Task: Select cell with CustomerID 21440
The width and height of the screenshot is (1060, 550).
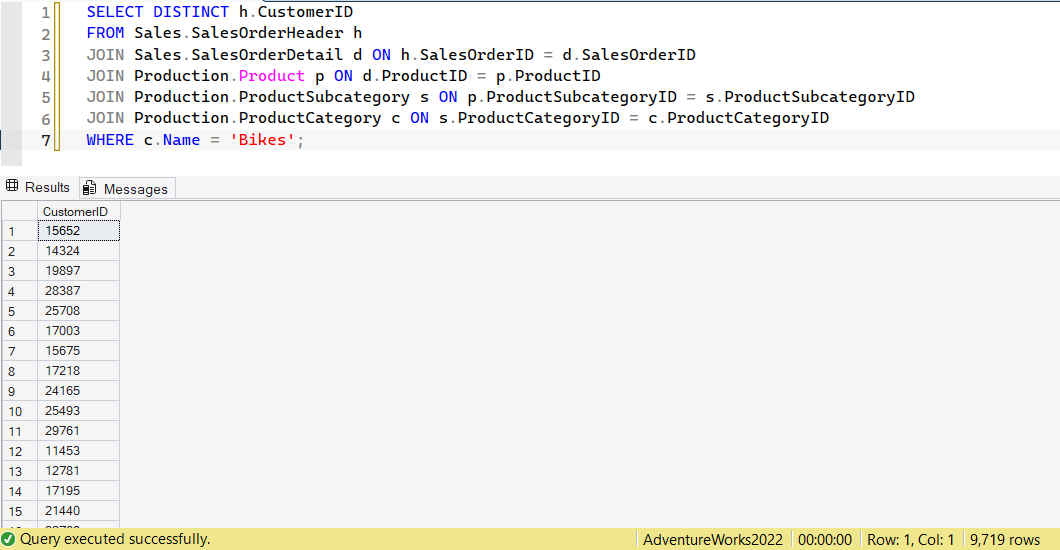Action: [x=78, y=510]
